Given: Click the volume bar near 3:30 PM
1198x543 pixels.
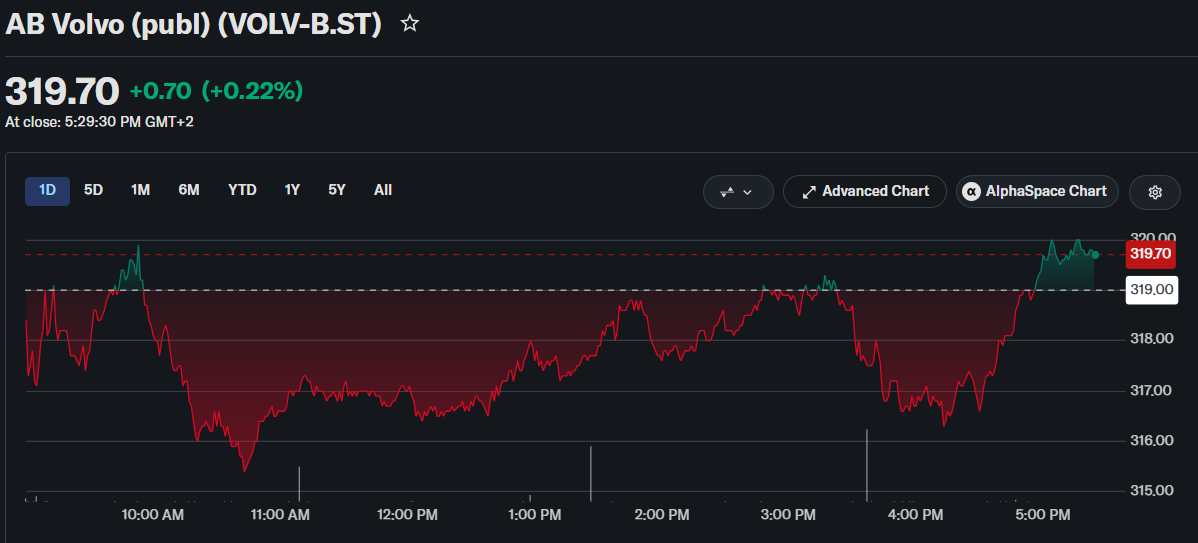Looking at the screenshot, I should click(866, 465).
